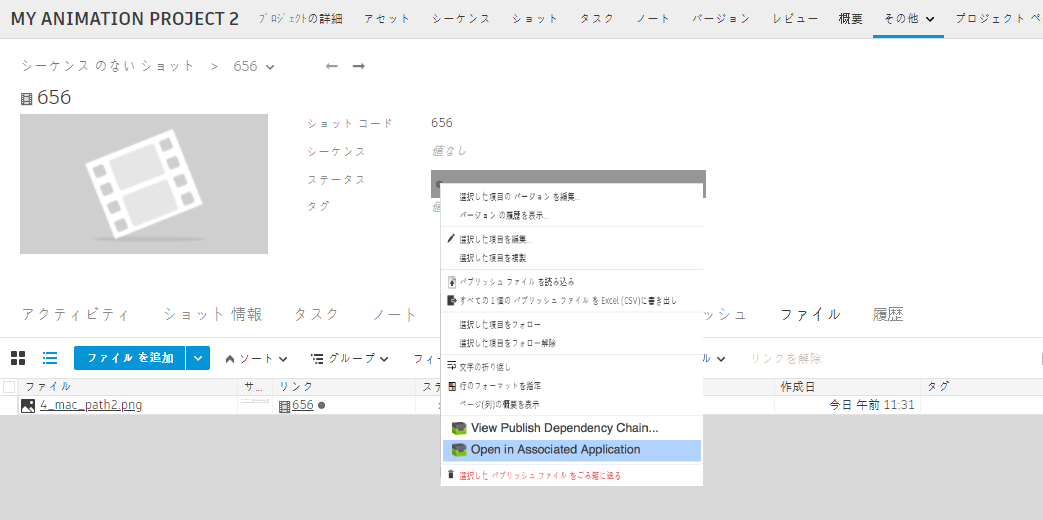Switch to list view mode
This screenshot has height=520, width=1043.
click(x=50, y=358)
